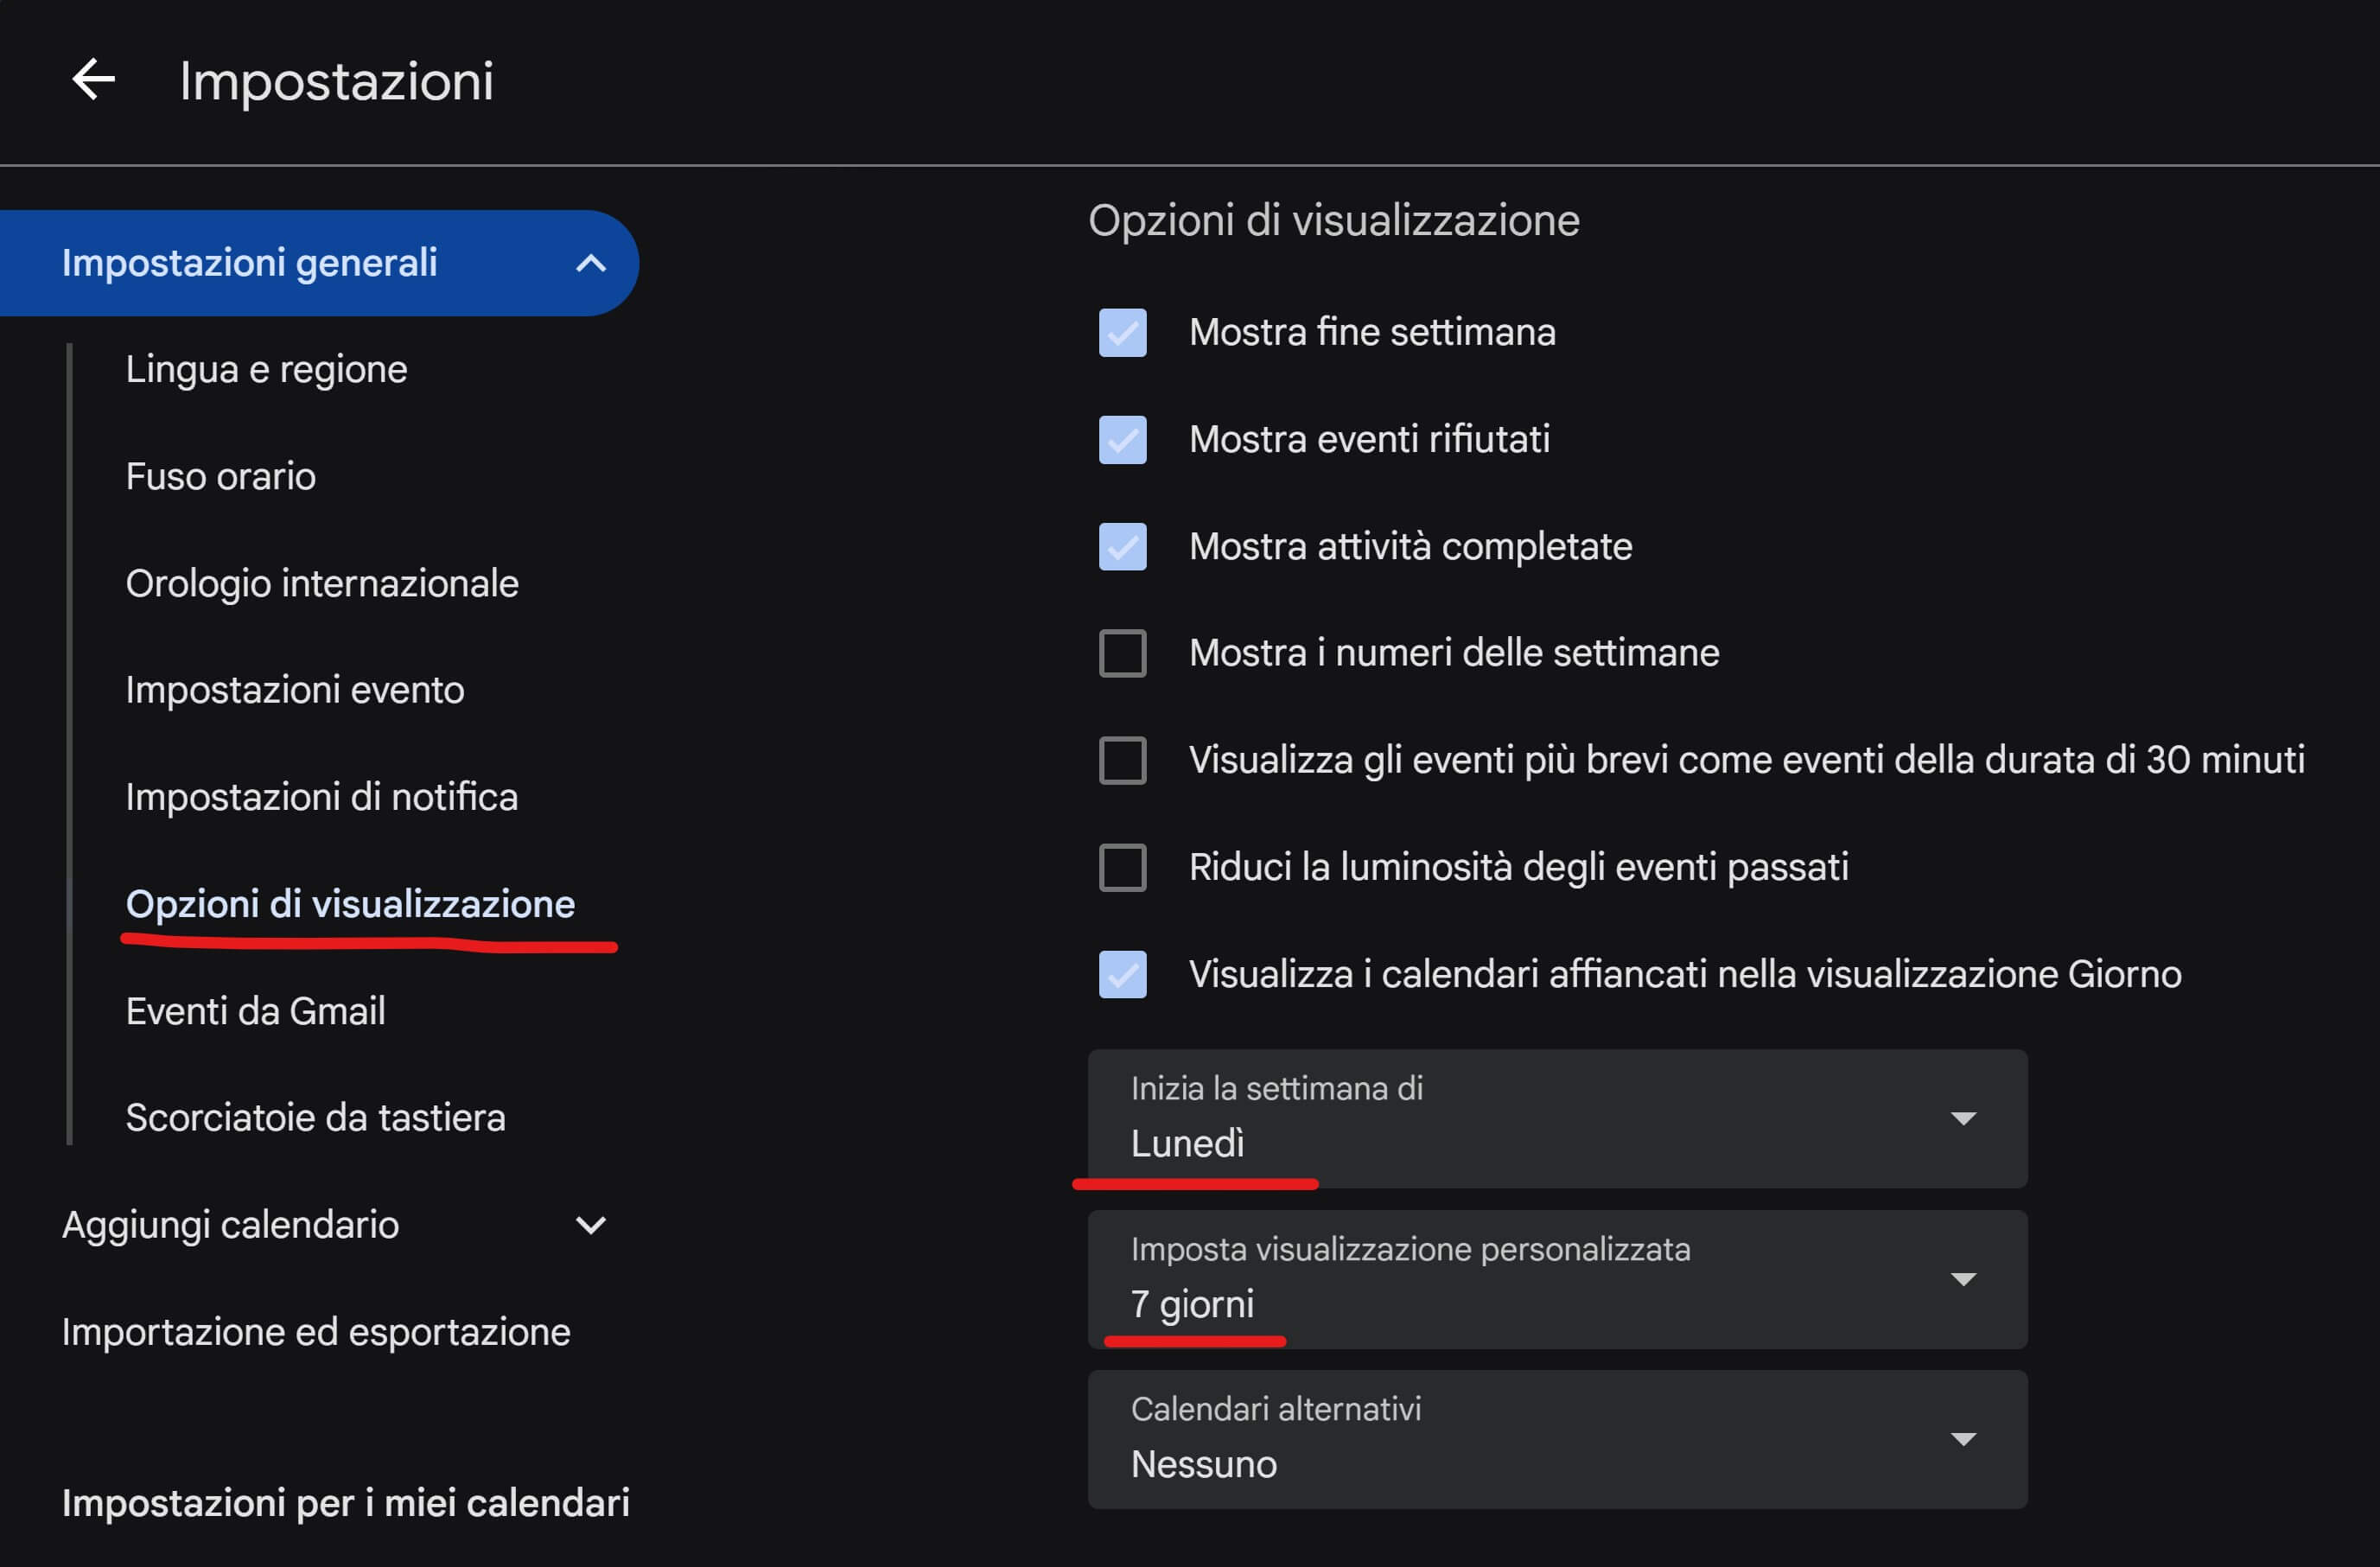Open Imposta visualizzazione personalizzata dropdown arrow

tap(1962, 1279)
